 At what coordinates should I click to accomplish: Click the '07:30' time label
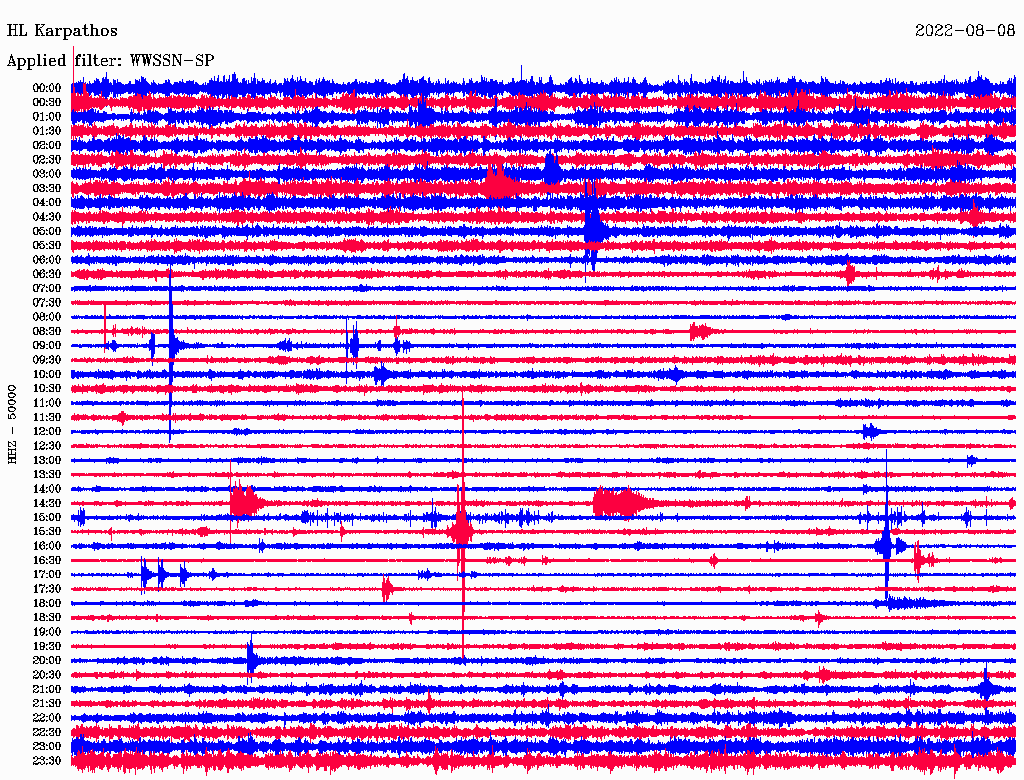pyautogui.click(x=47, y=303)
